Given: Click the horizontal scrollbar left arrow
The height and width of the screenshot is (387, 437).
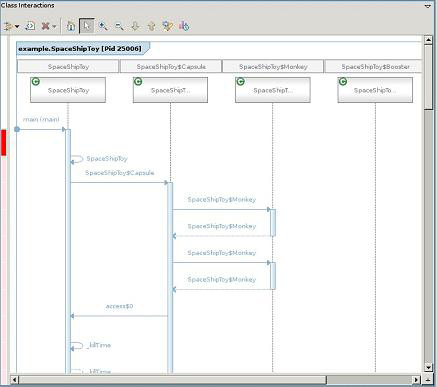Looking at the screenshot, I should (14, 380).
